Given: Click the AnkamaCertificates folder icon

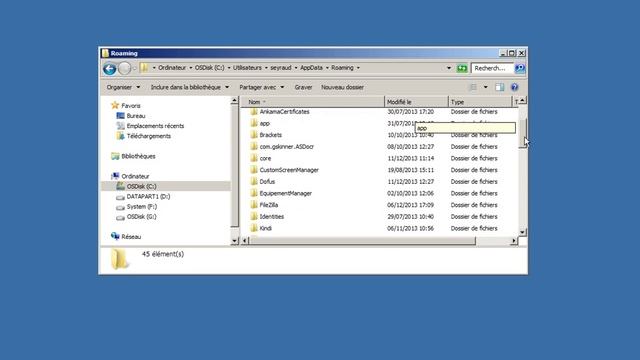Looking at the screenshot, I should coord(254,111).
